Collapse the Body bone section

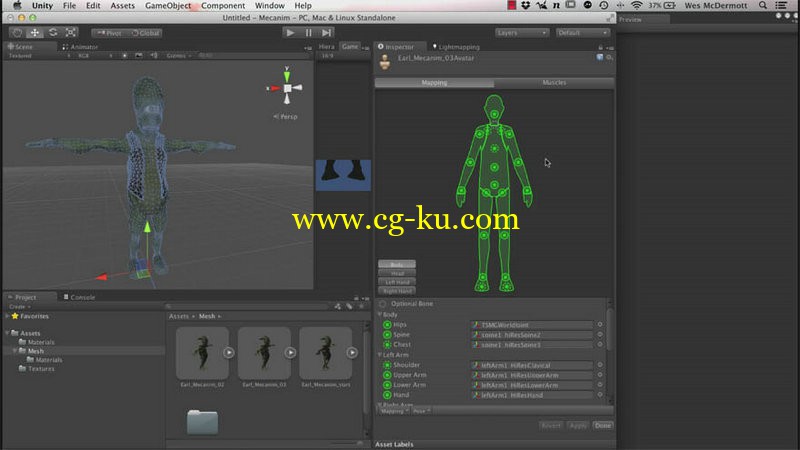(380, 315)
